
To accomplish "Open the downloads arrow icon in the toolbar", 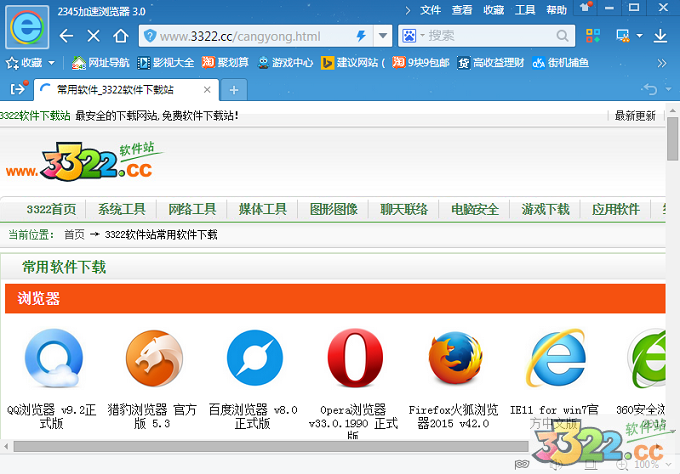I will [660, 36].
